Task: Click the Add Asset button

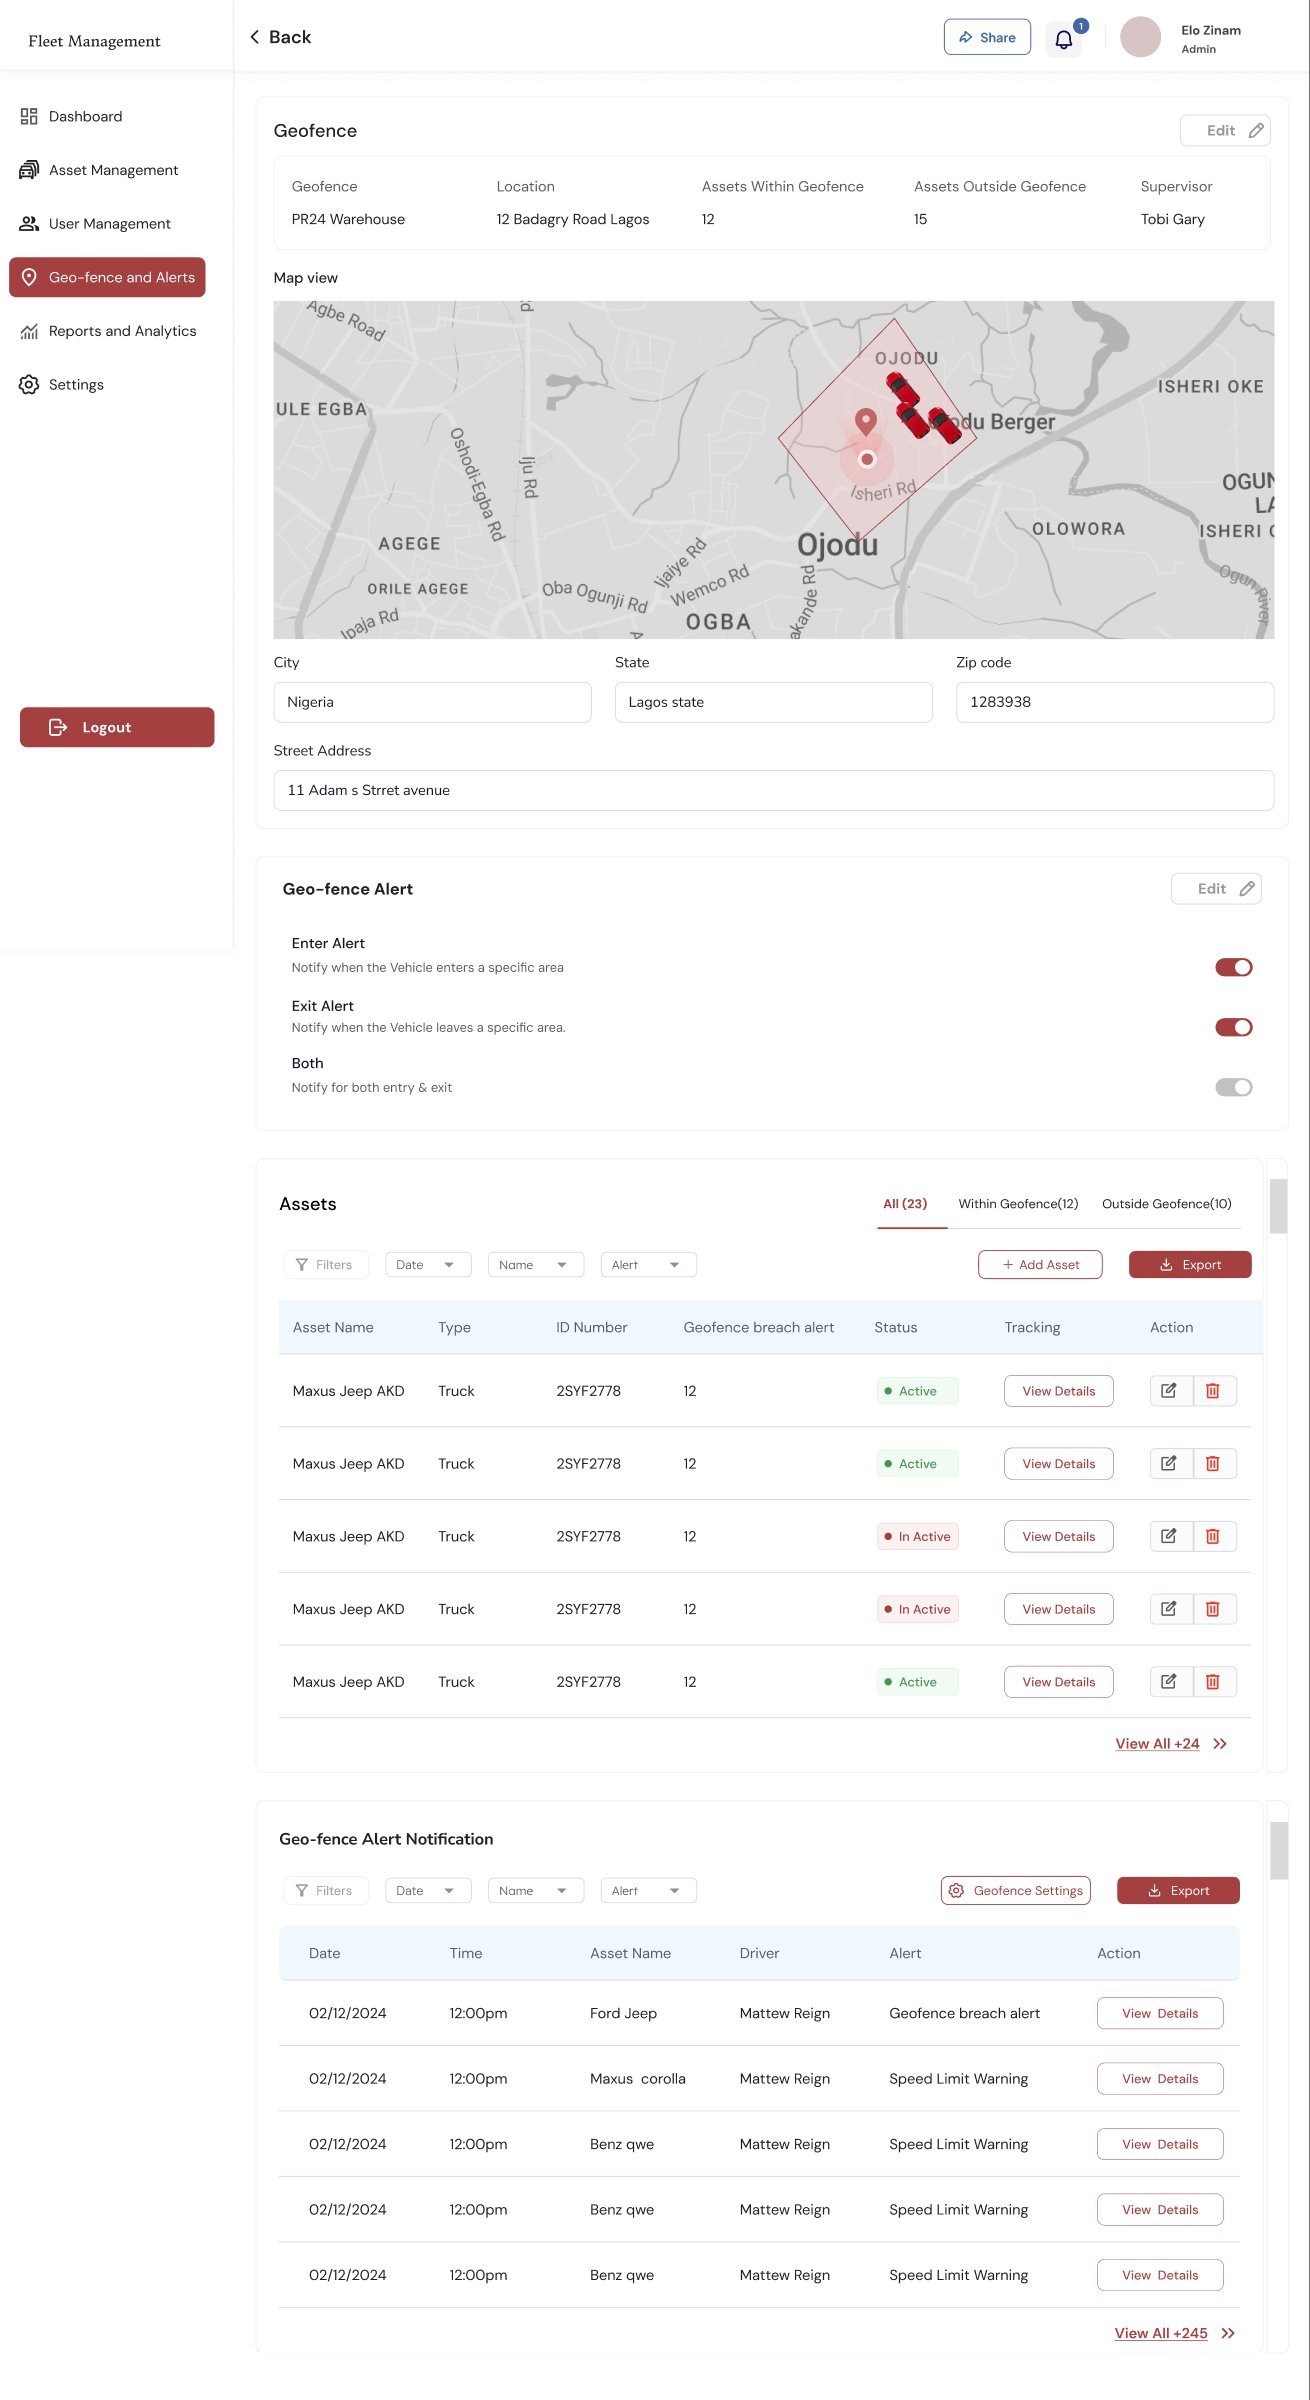Action: [x=1040, y=1265]
